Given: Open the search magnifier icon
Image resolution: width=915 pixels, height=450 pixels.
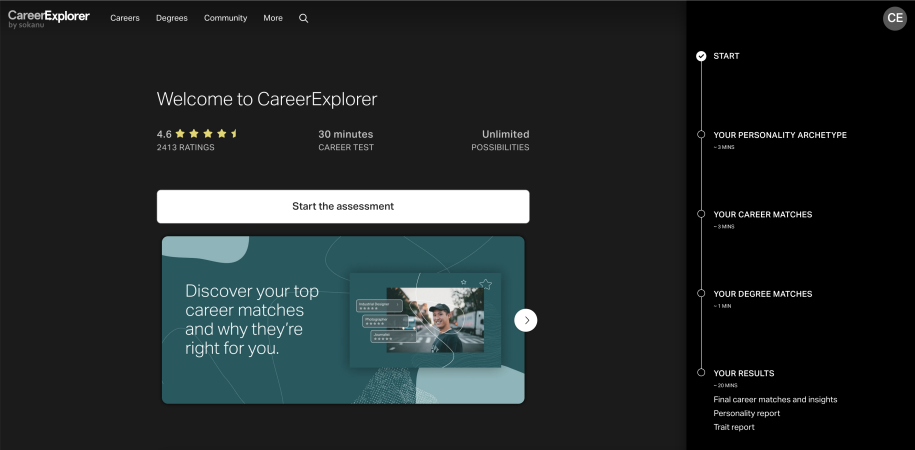Looking at the screenshot, I should 304,18.
